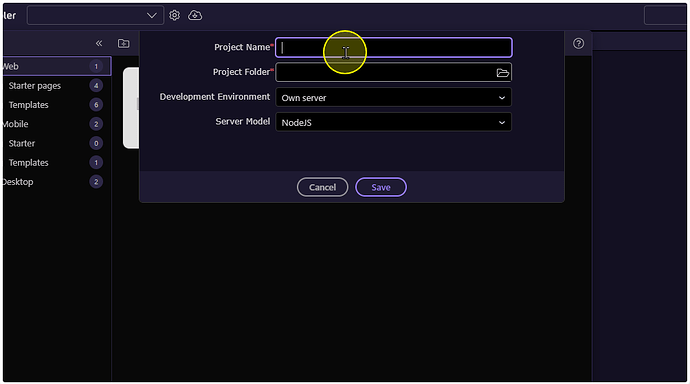Click the Project Folder text field
Image resolution: width=690 pixels, height=384 pixels.
tap(385, 73)
